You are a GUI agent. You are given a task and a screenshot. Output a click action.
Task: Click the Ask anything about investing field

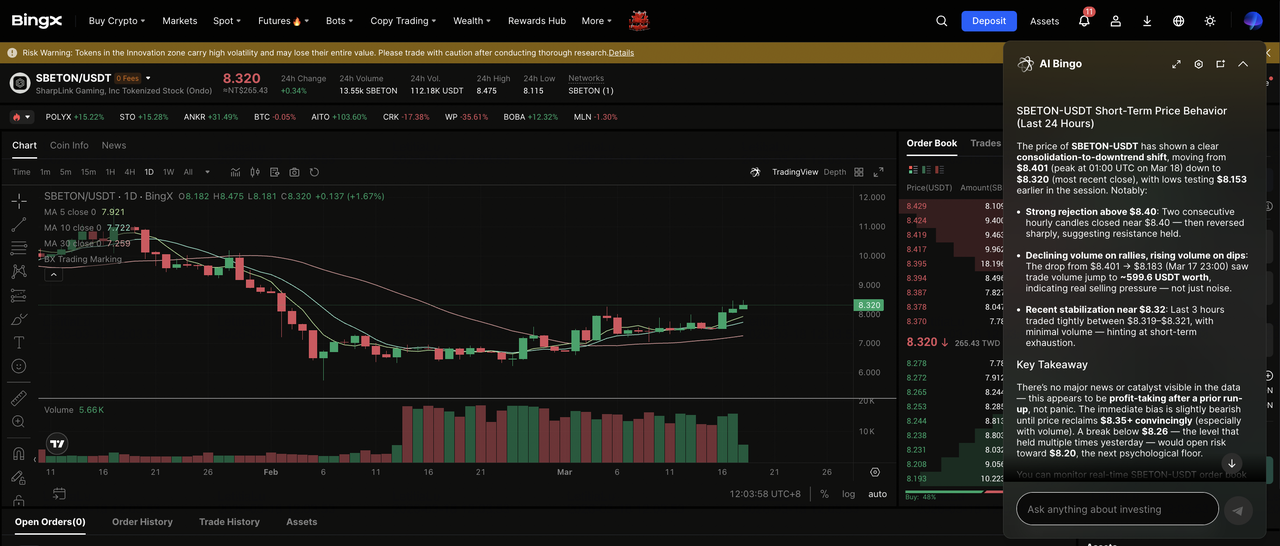pos(1118,509)
